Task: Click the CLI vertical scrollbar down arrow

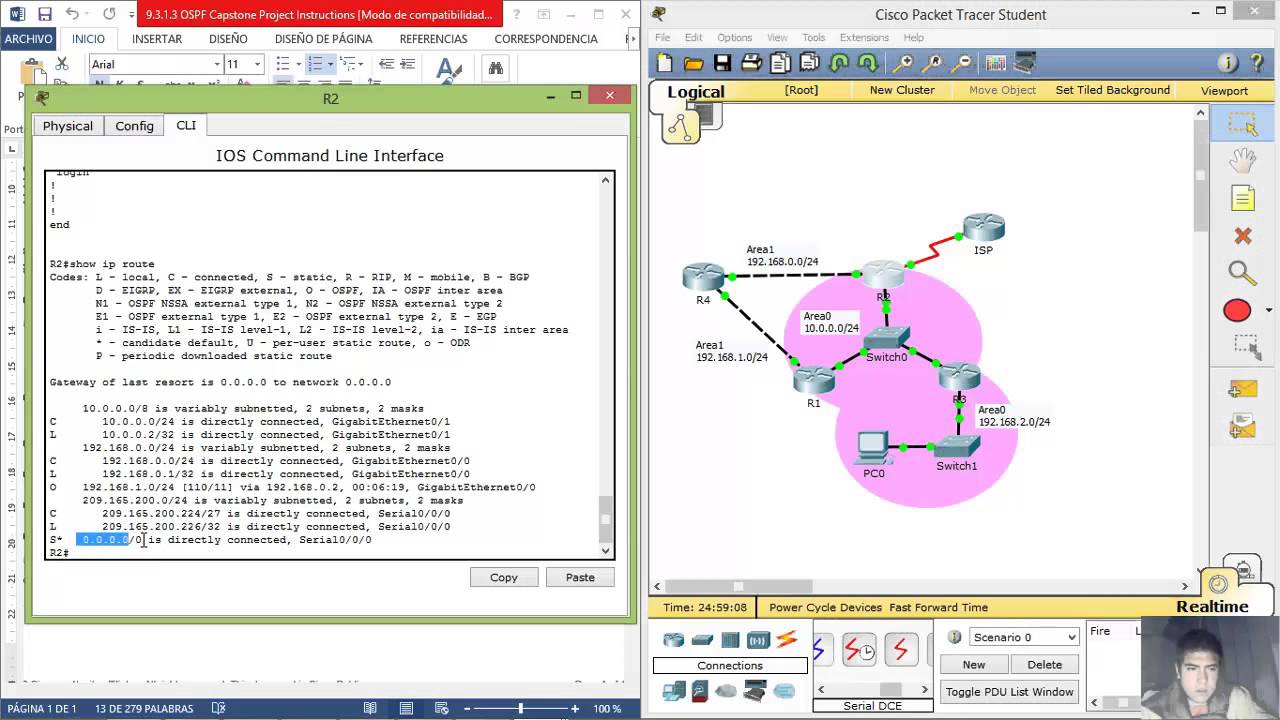Action: point(605,550)
